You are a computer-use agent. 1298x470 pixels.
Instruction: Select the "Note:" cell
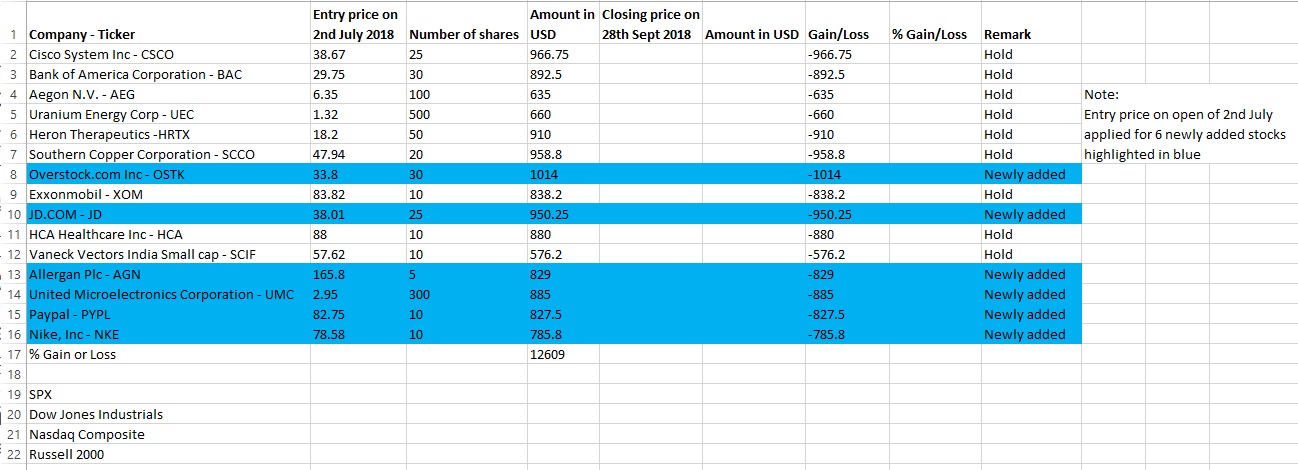(1103, 94)
